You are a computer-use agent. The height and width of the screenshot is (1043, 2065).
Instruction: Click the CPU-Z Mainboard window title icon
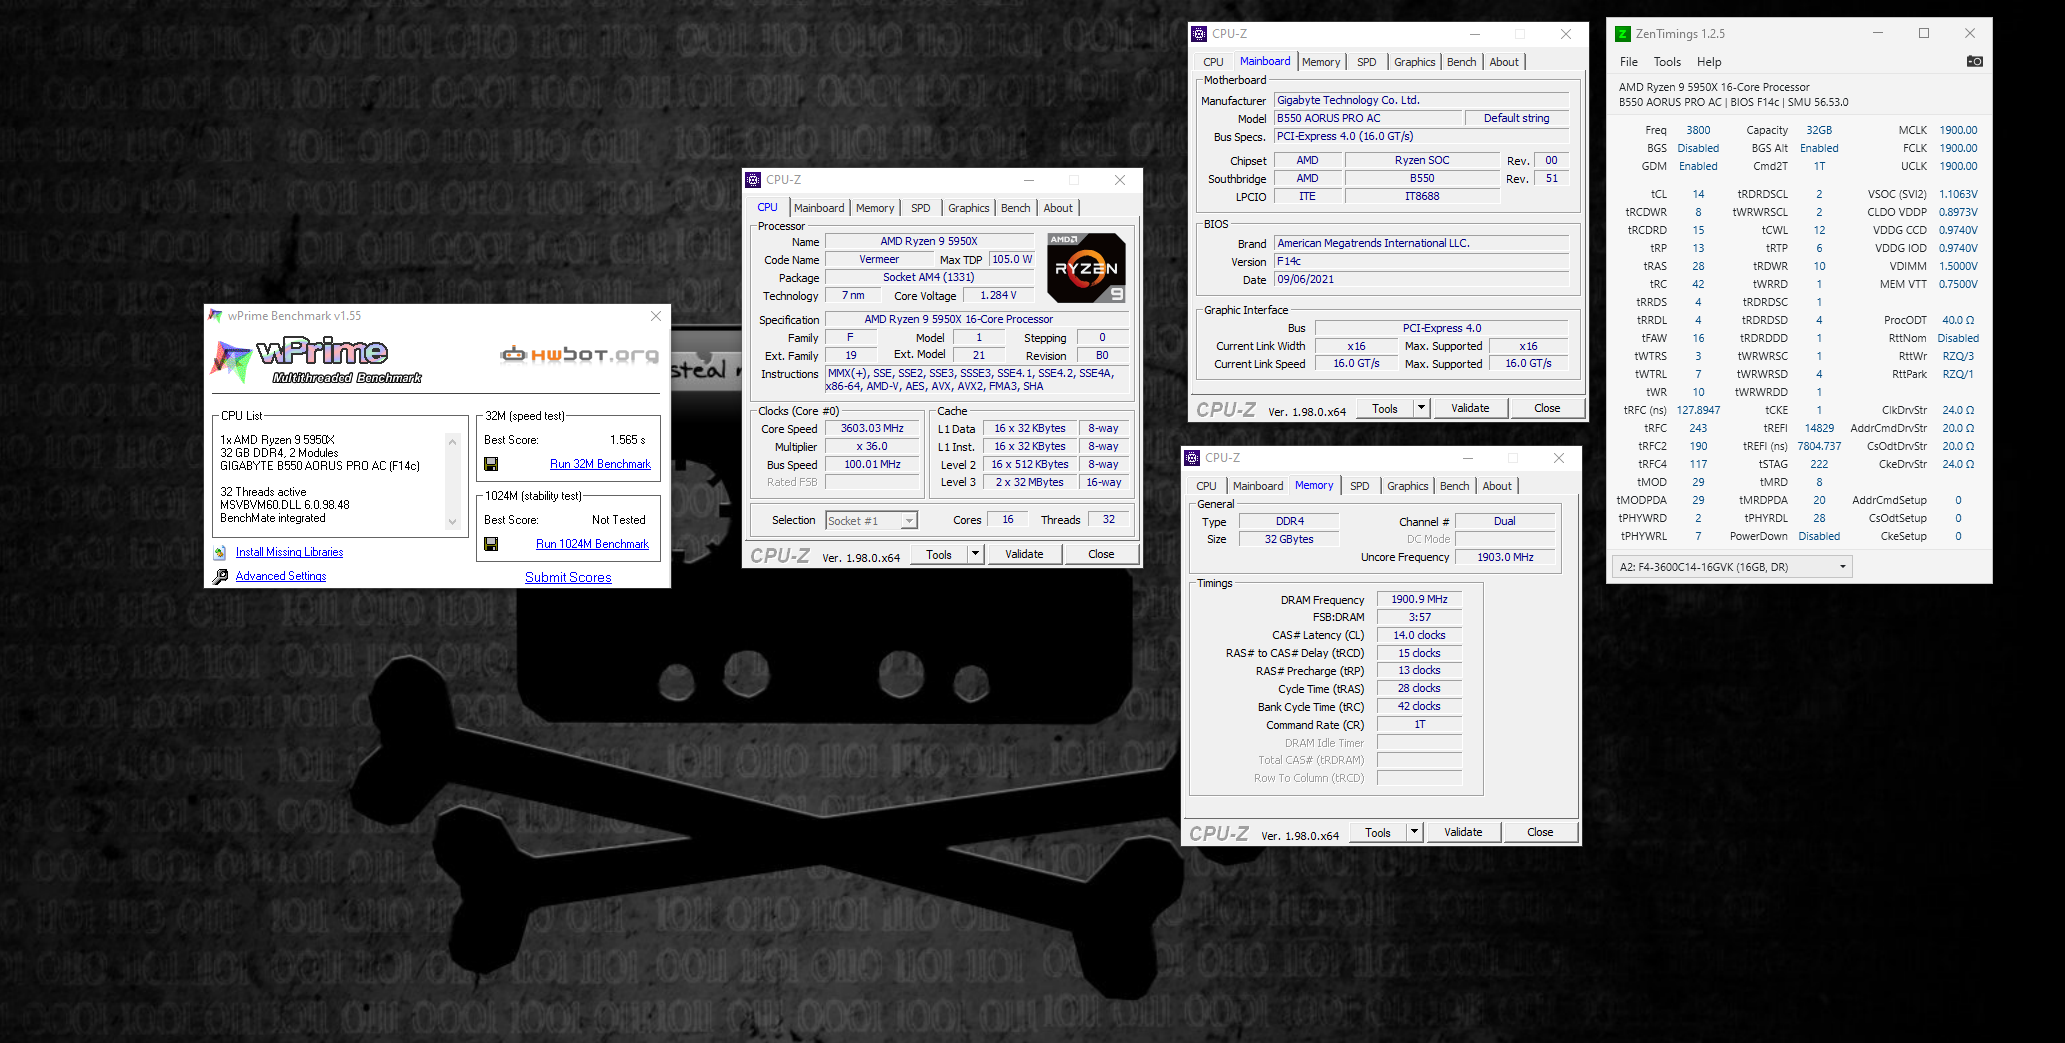(x=1199, y=34)
